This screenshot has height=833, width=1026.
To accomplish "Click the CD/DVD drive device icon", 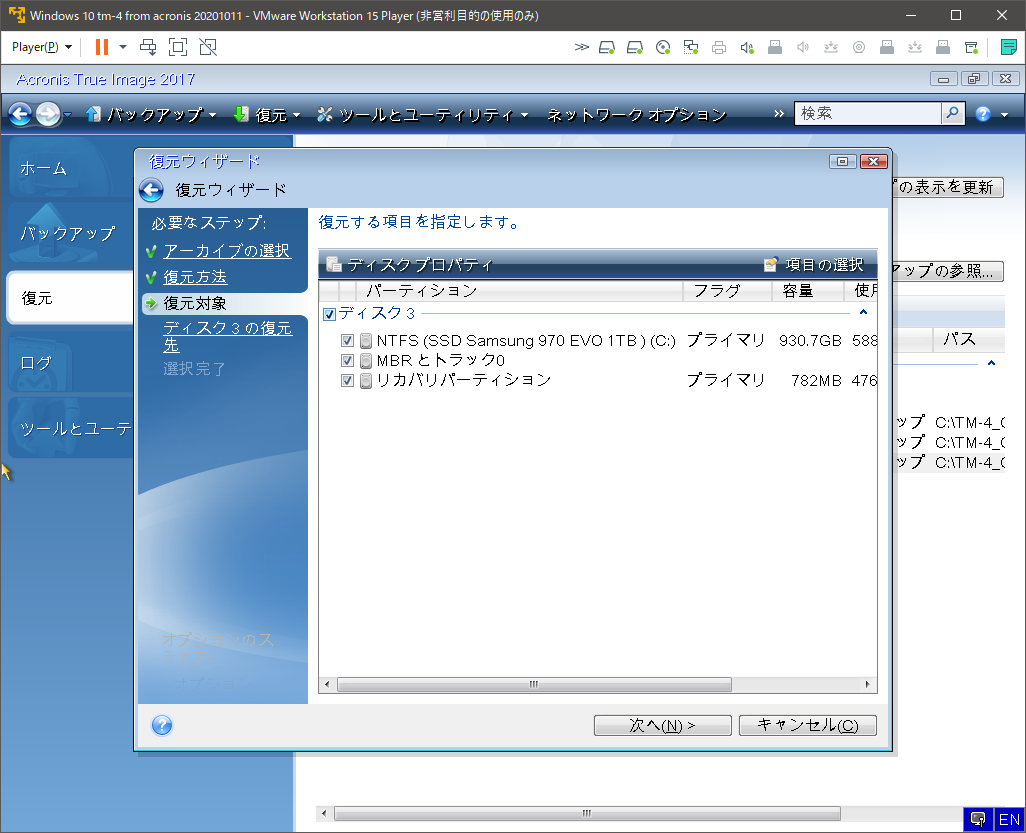I will [x=663, y=47].
